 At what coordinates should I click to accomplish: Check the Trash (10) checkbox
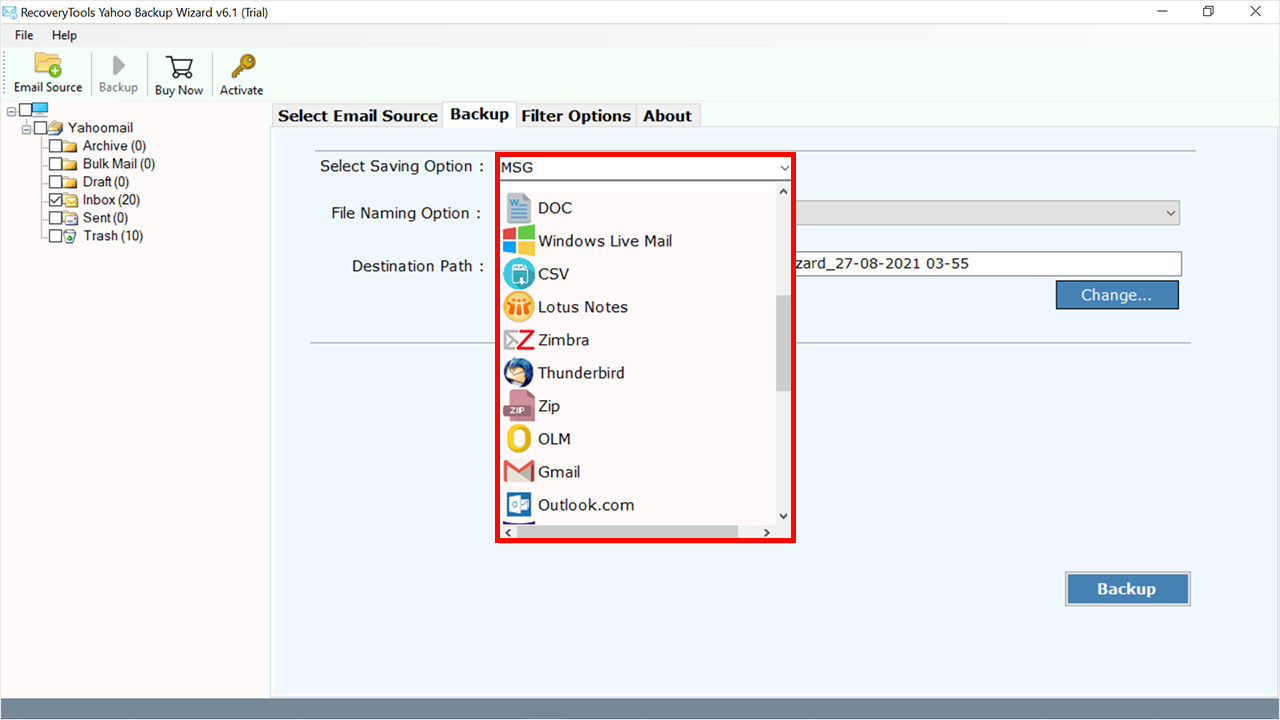pyautogui.click(x=56, y=236)
